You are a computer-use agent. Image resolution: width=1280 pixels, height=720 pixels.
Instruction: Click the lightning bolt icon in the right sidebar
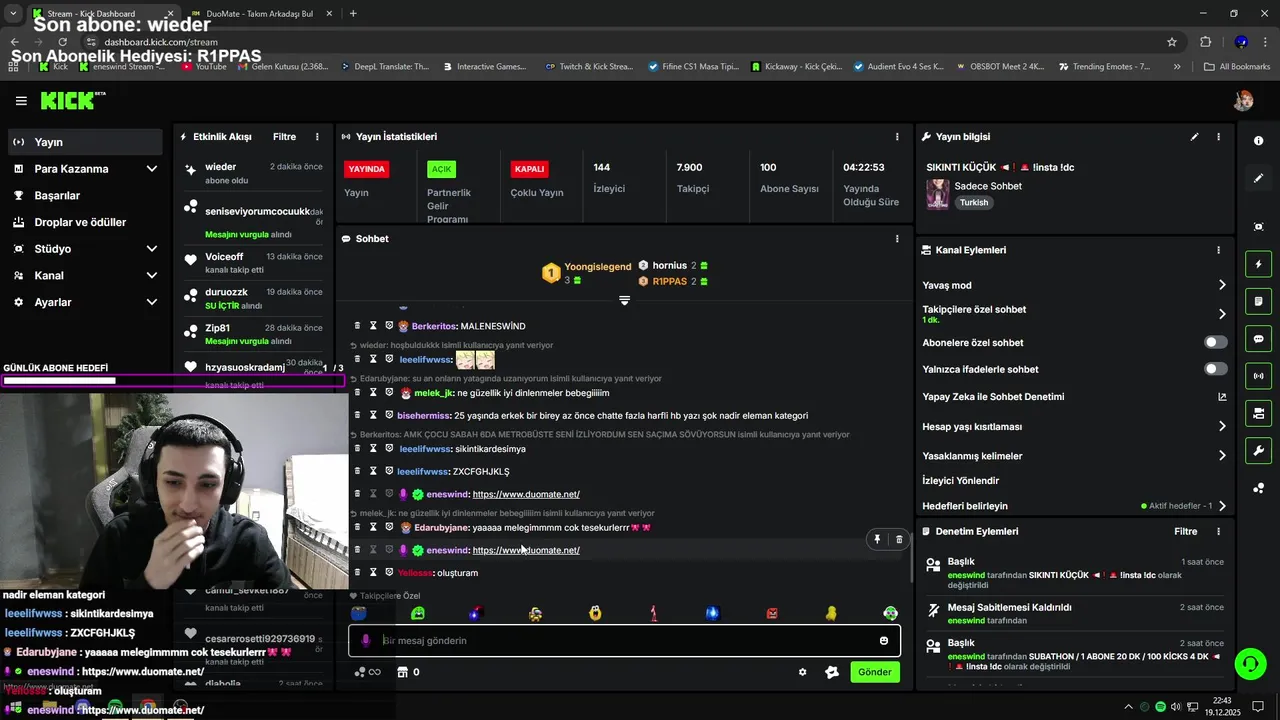pyautogui.click(x=1258, y=264)
